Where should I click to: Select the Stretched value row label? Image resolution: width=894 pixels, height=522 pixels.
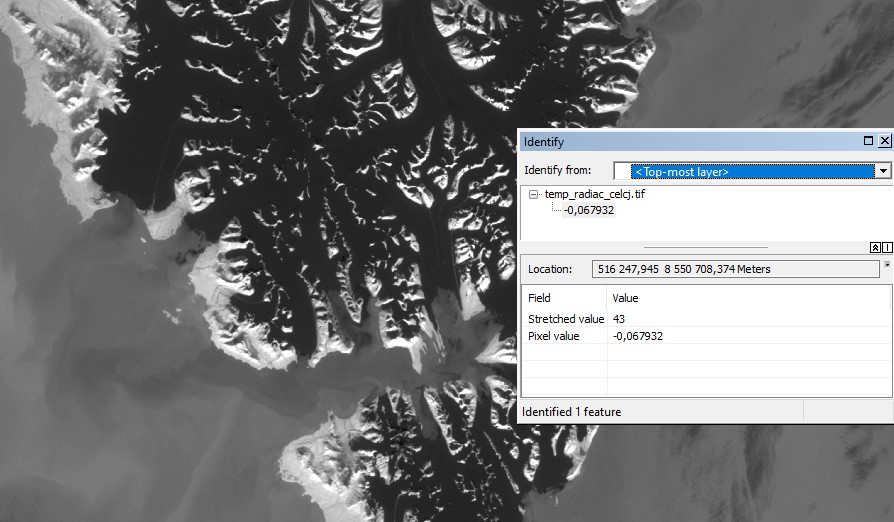coord(566,319)
